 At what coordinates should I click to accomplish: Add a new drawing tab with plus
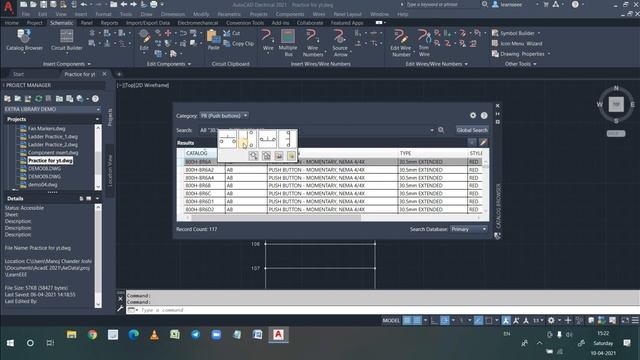pos(119,74)
